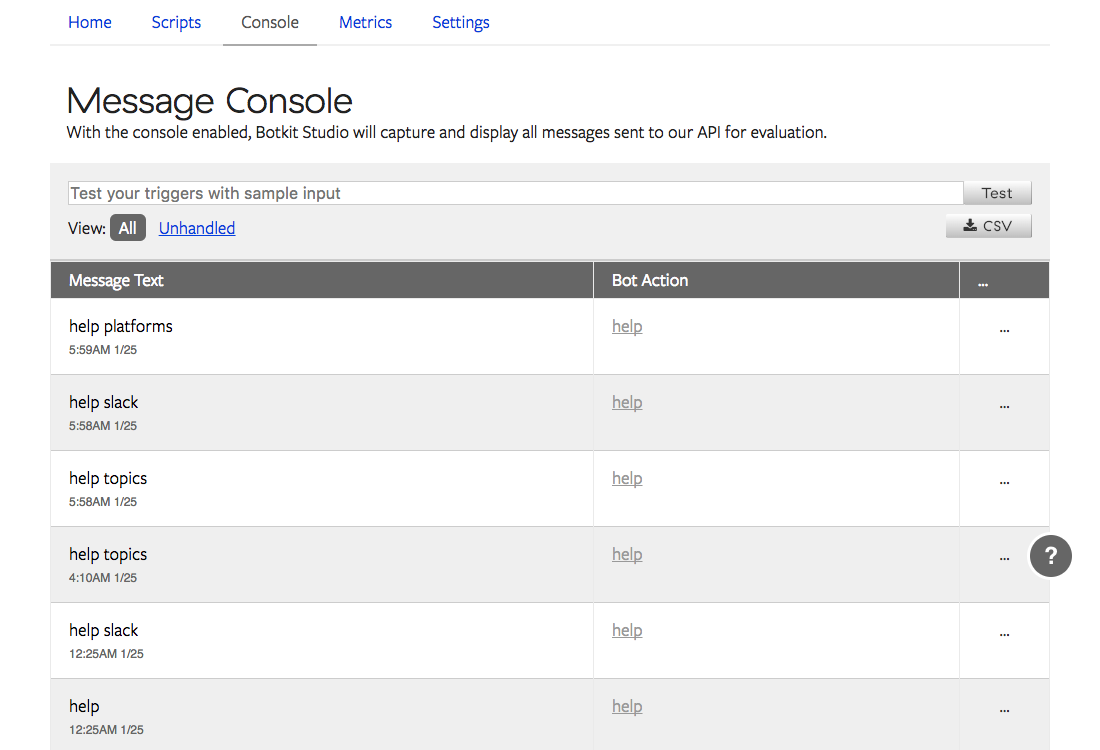The height and width of the screenshot is (750, 1100).
Task: Show All messages view
Action: pos(128,228)
